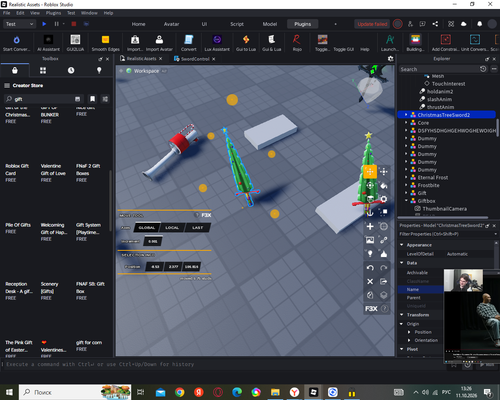The height and width of the screenshot is (400, 500).
Task: Select the F3X Mesh tool
Action: pyautogui.click(x=384, y=227)
